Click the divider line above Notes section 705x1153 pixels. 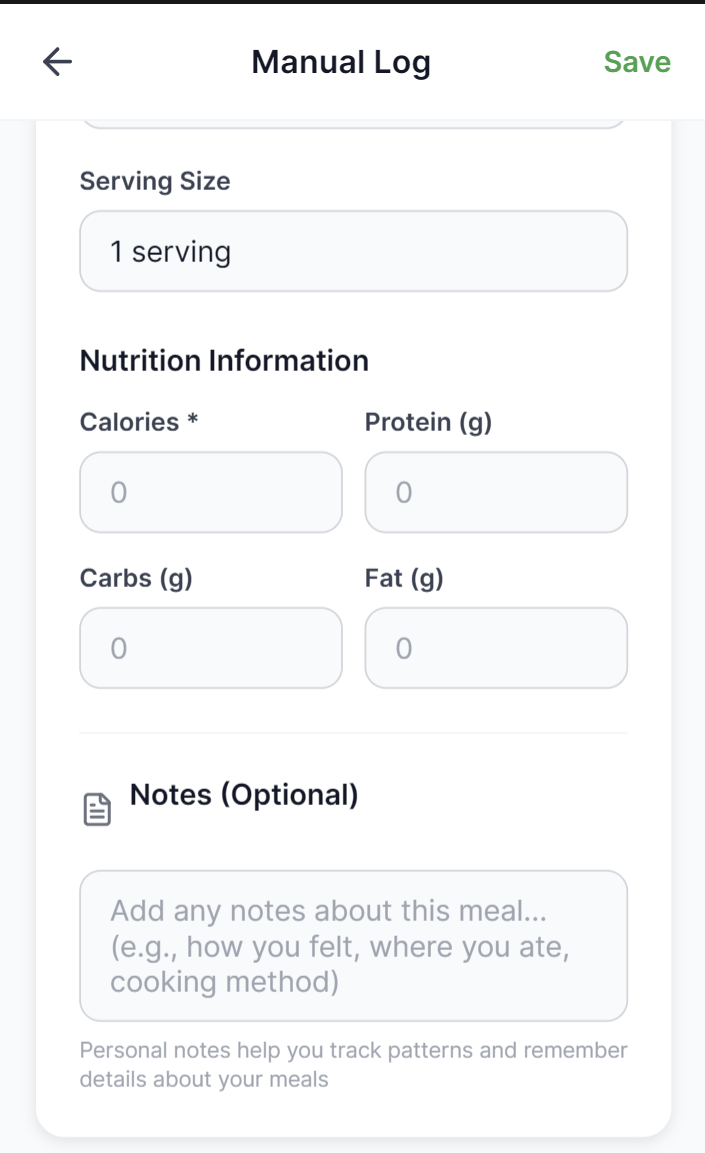pyautogui.click(x=353, y=733)
